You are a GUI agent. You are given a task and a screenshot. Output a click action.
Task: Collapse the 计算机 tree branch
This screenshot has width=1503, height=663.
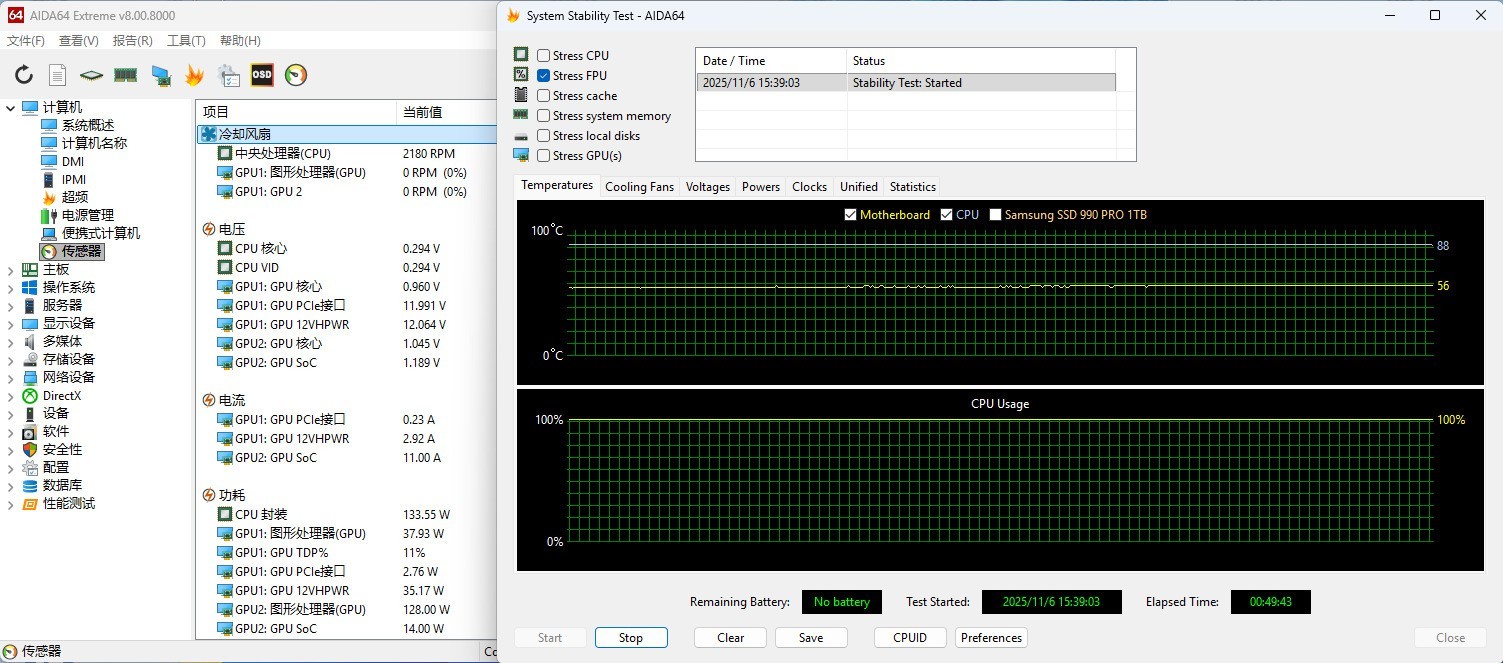click(x=10, y=107)
